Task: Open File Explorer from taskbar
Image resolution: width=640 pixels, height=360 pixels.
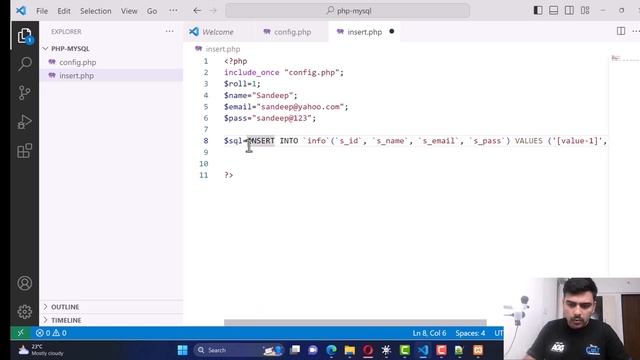Action: coord(350,350)
